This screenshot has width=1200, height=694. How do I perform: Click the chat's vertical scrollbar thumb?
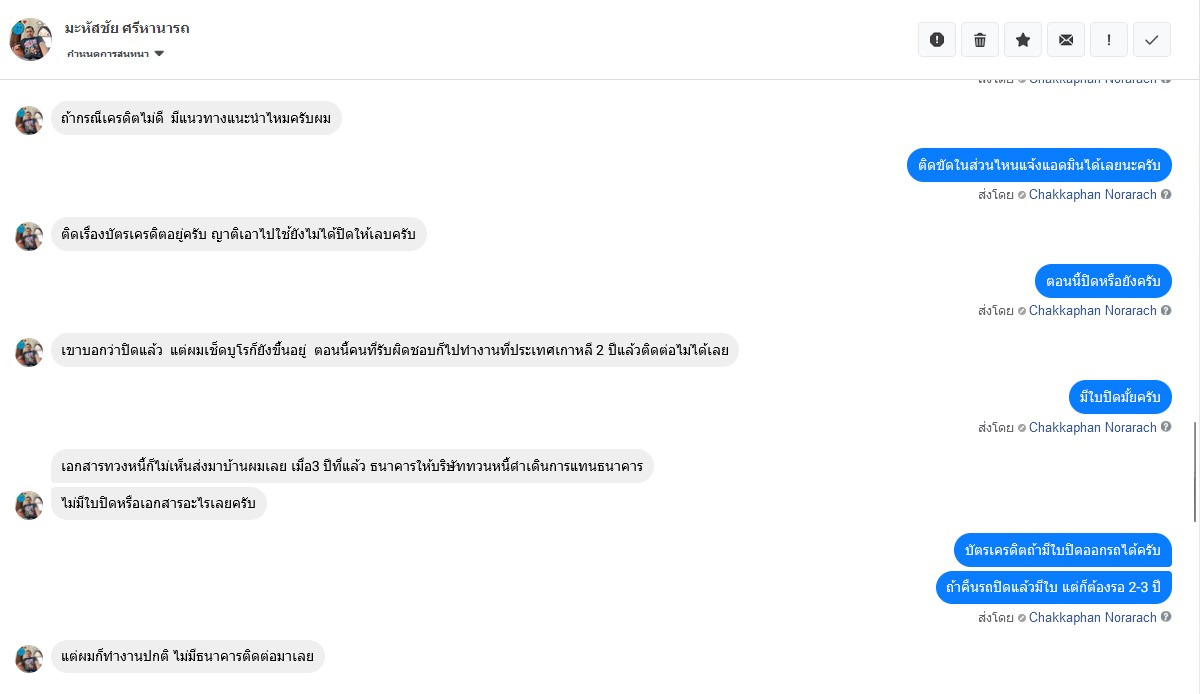click(x=1195, y=471)
